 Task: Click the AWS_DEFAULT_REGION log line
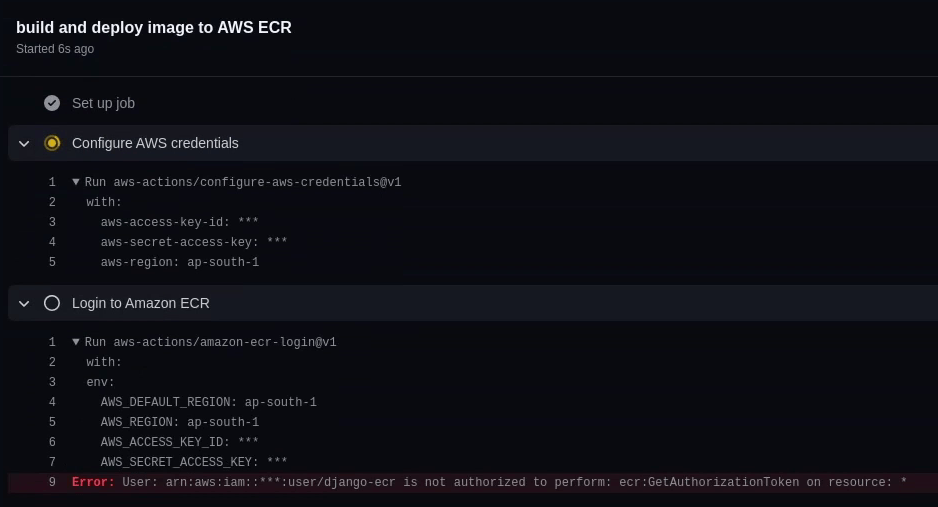coord(208,402)
